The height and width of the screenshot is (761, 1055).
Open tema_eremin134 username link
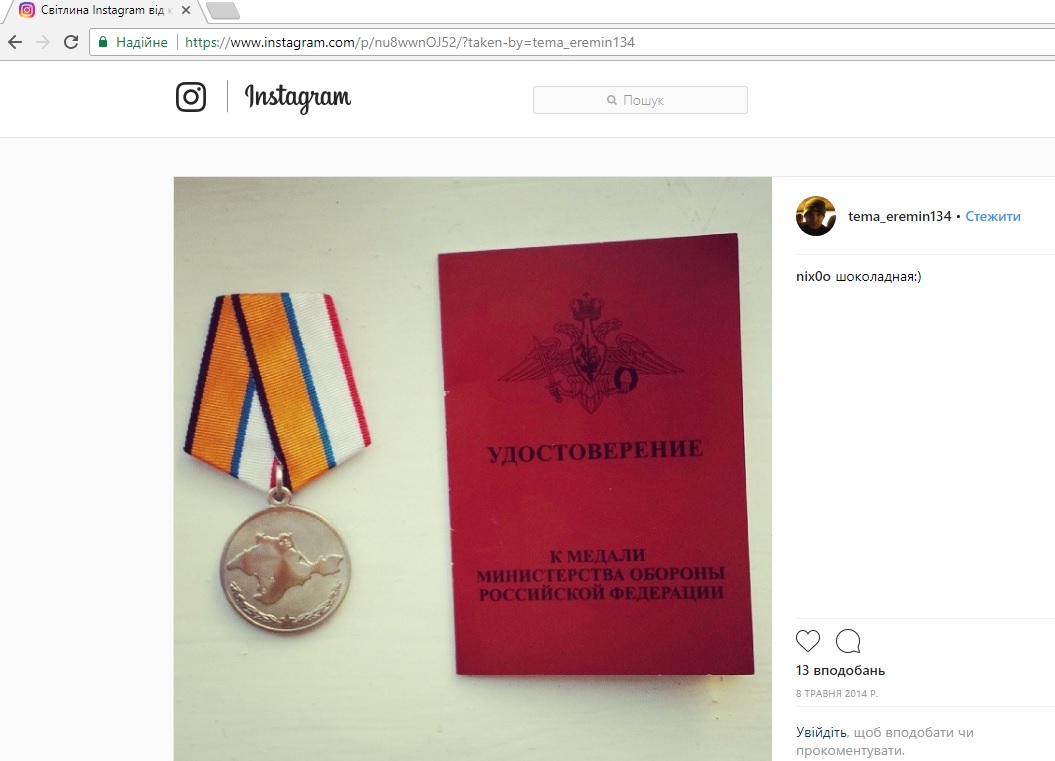(x=900, y=217)
